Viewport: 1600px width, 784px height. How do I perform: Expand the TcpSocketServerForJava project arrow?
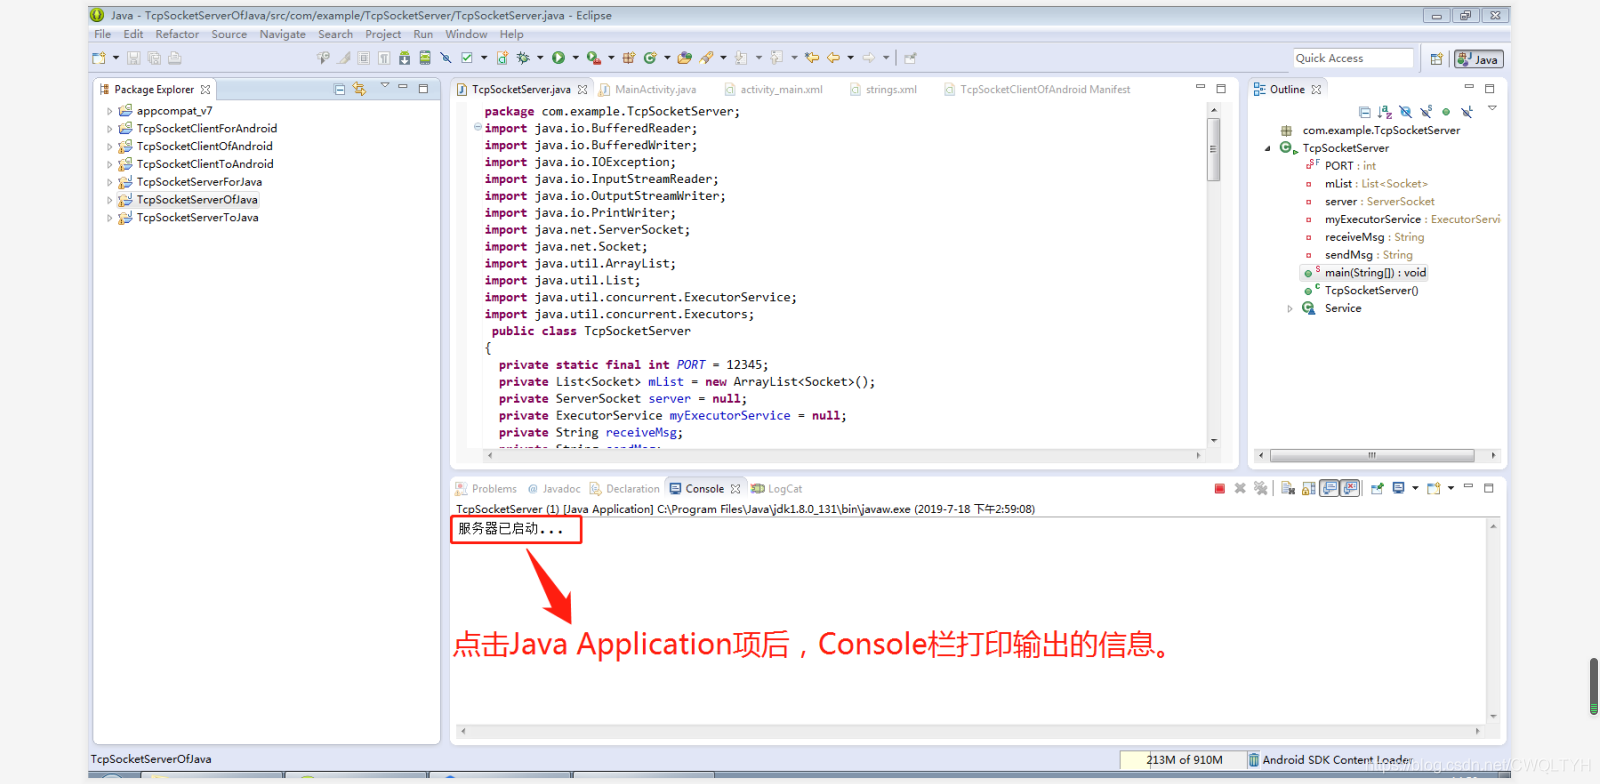[x=109, y=182]
